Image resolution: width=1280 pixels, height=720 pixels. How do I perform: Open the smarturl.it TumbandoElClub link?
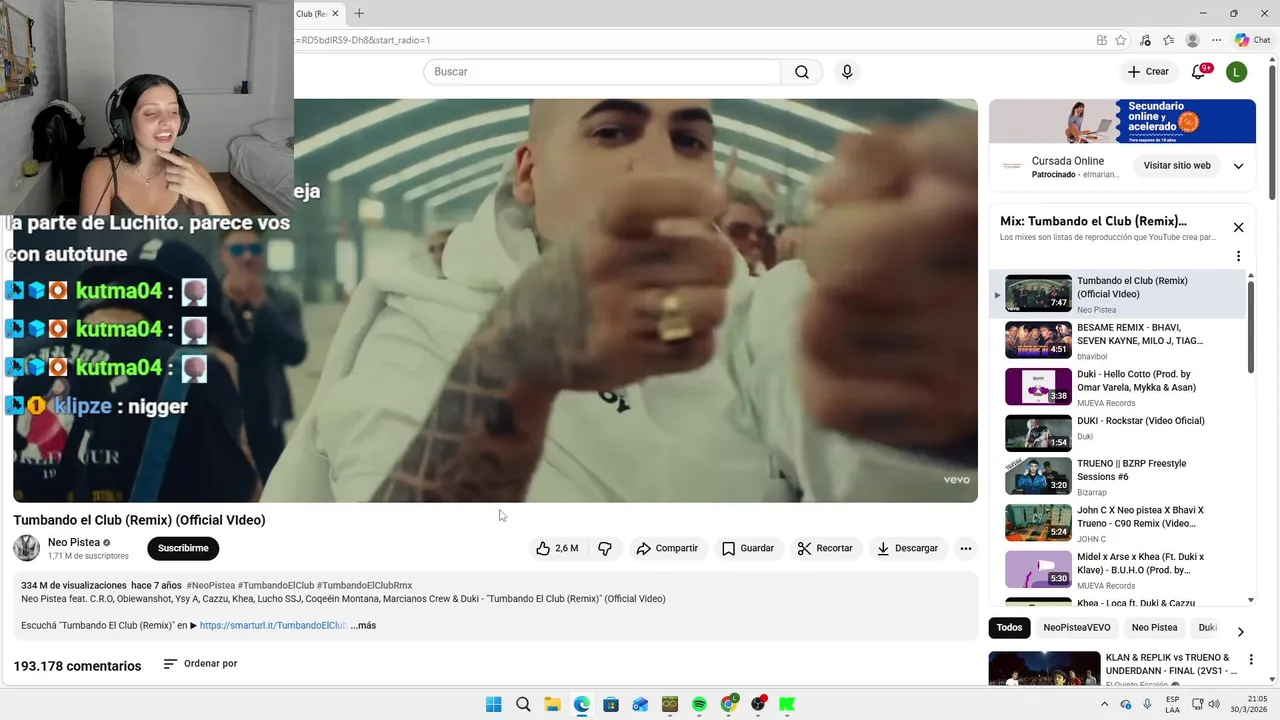click(x=272, y=625)
